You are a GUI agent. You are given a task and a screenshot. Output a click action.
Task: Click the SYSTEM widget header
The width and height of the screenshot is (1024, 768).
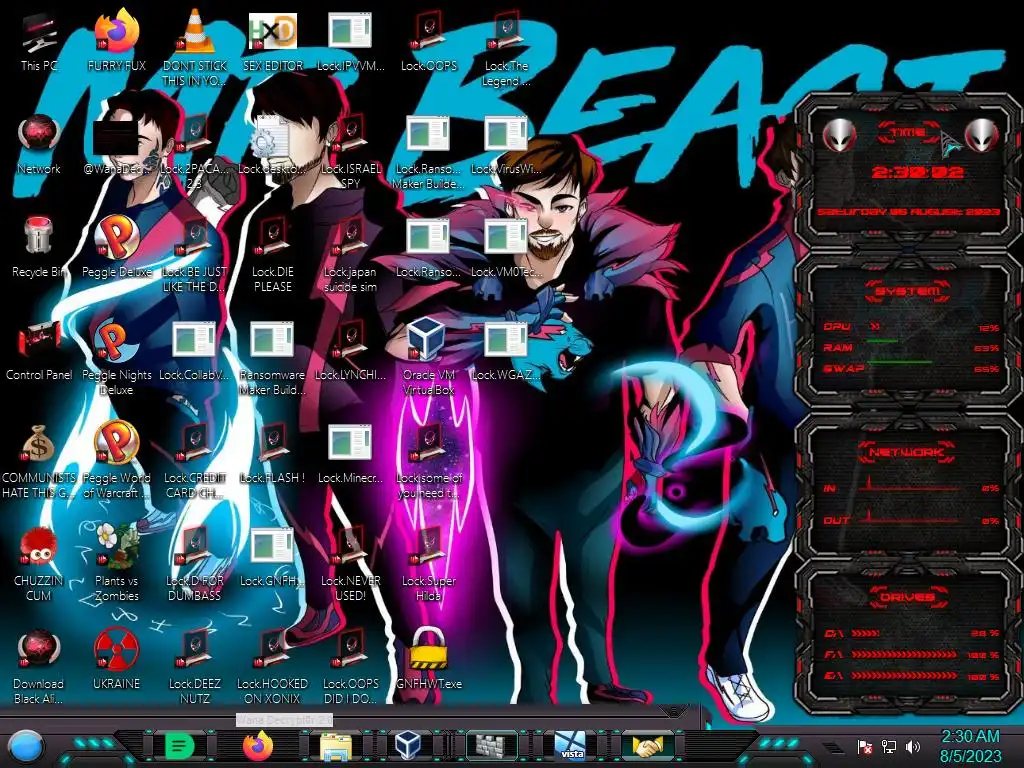908,291
